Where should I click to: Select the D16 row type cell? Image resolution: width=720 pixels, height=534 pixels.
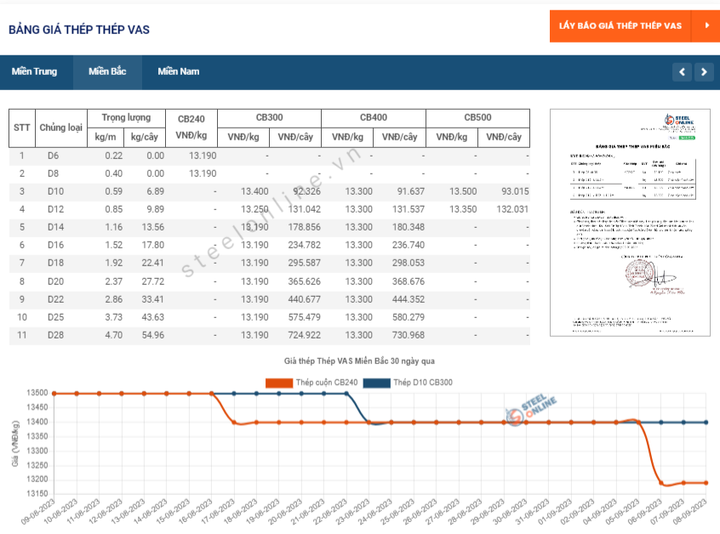(x=56, y=245)
